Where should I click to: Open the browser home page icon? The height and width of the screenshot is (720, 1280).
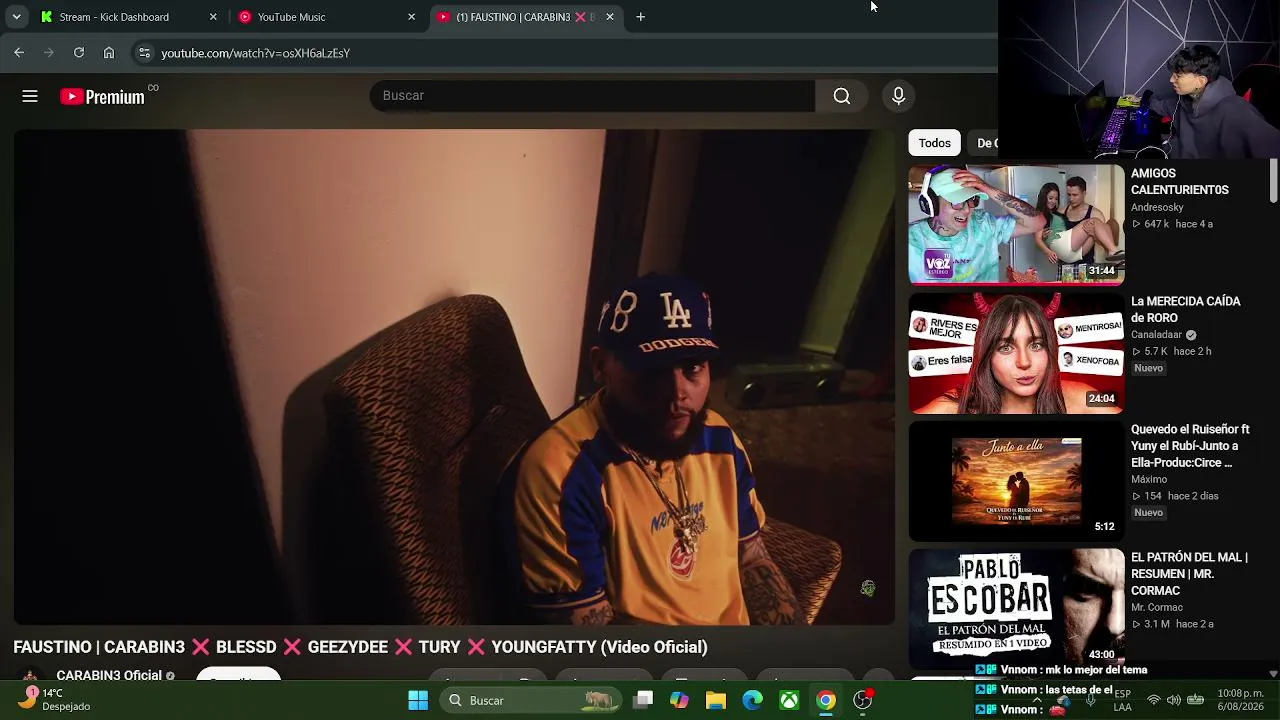point(109,53)
